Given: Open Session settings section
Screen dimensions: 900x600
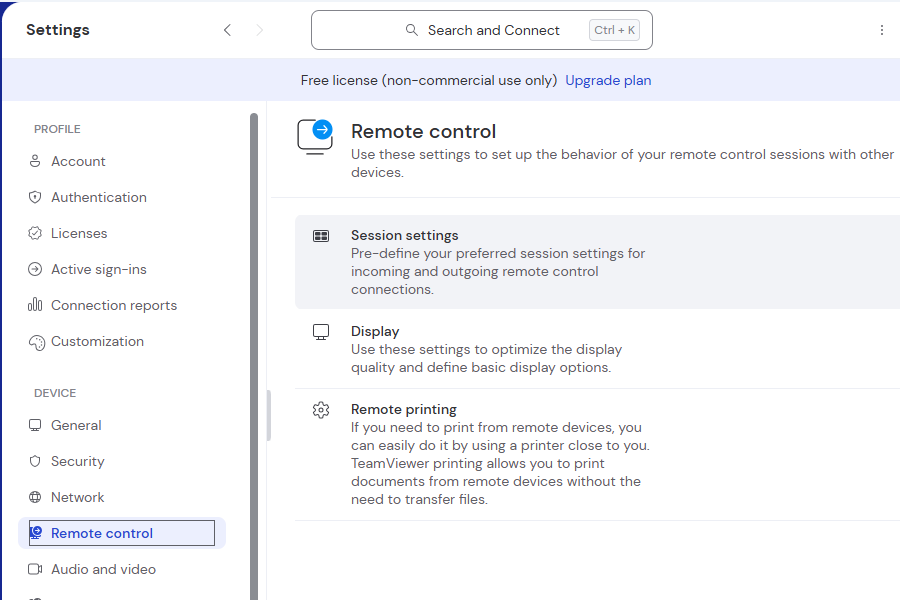Looking at the screenshot, I should 404,236.
